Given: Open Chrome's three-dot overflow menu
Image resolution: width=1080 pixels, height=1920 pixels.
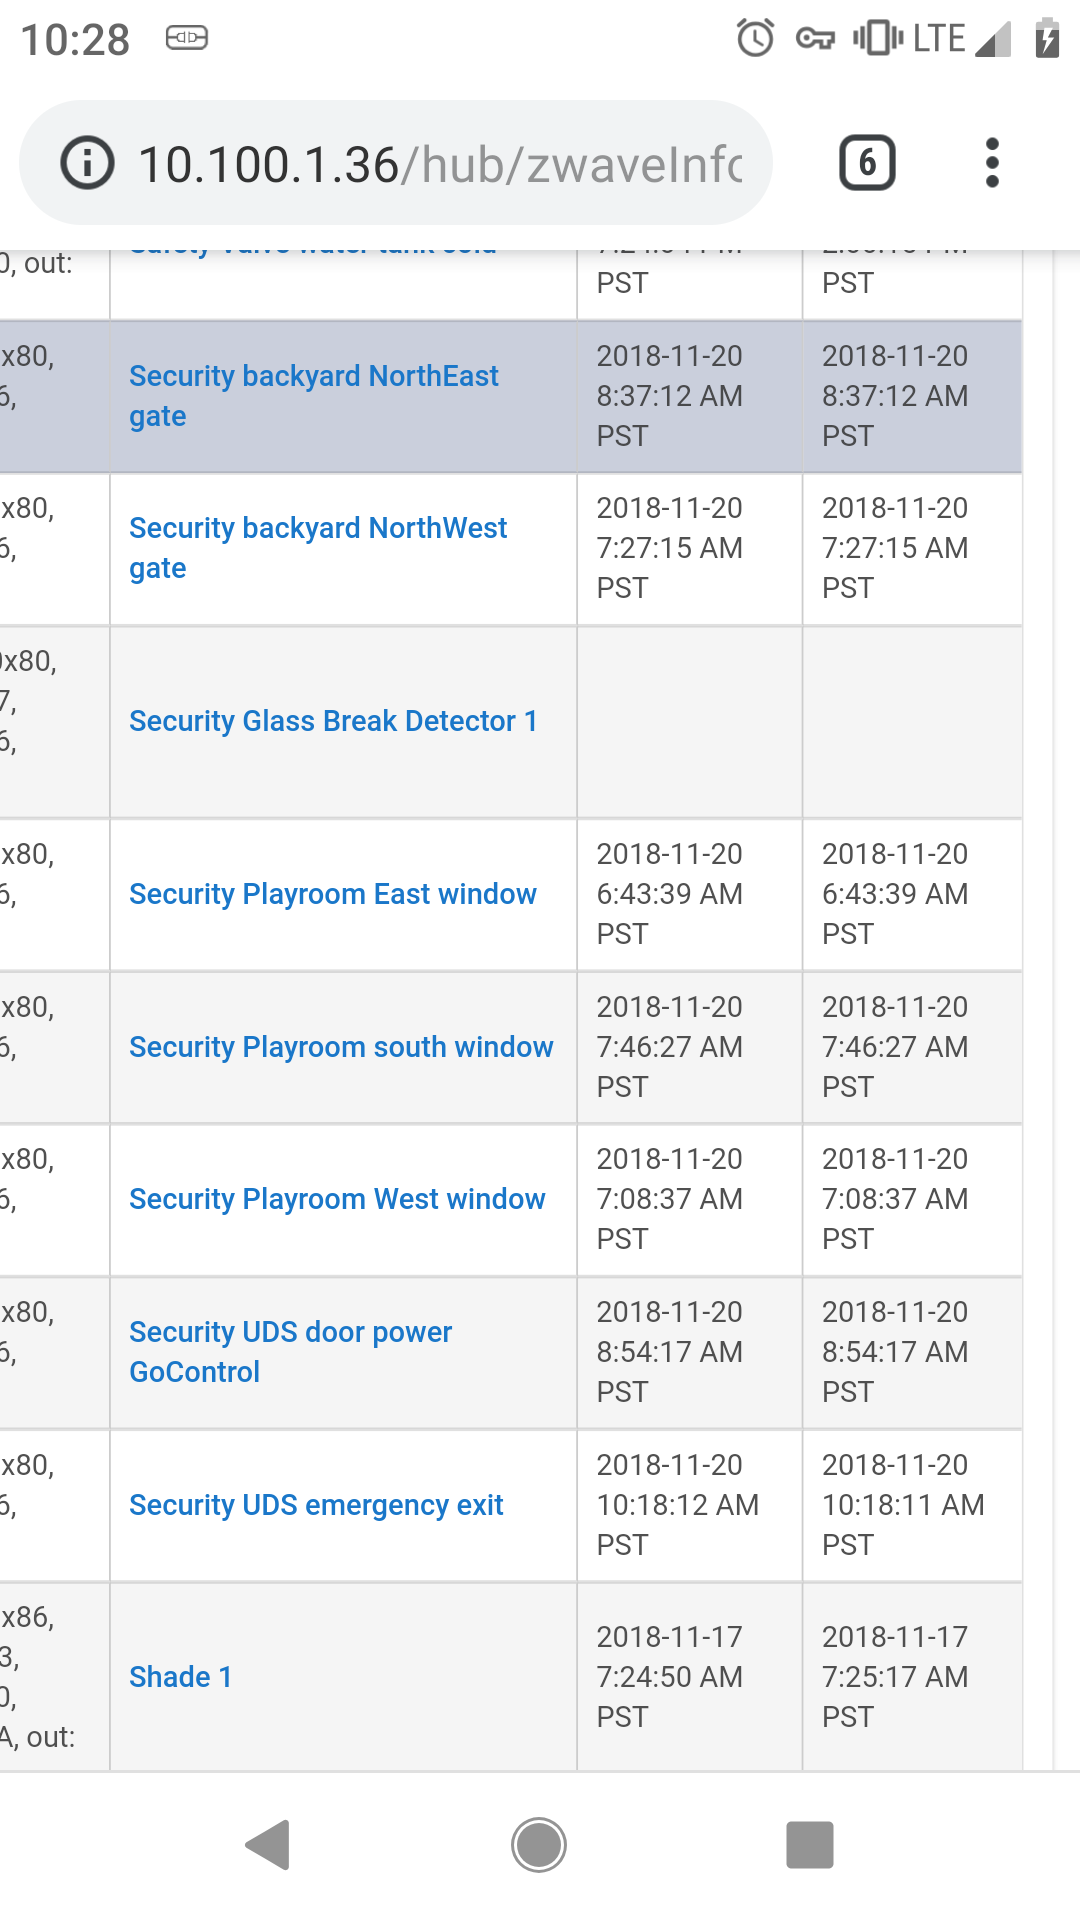Looking at the screenshot, I should [x=992, y=163].
